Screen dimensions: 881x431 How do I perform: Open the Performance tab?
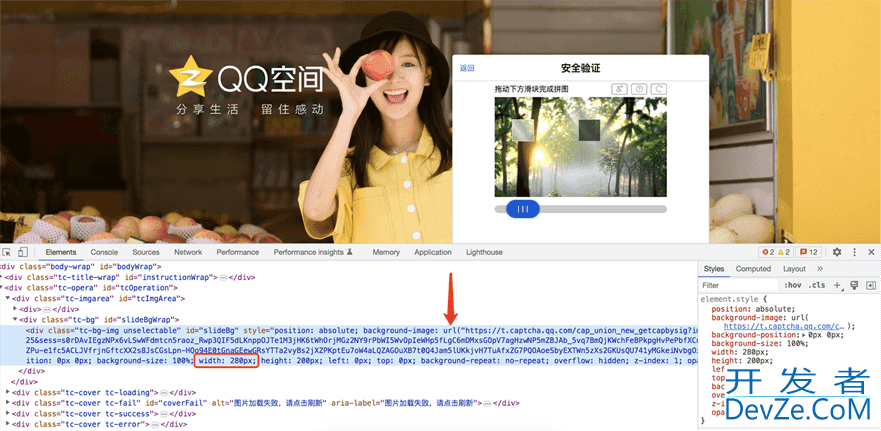coord(238,252)
